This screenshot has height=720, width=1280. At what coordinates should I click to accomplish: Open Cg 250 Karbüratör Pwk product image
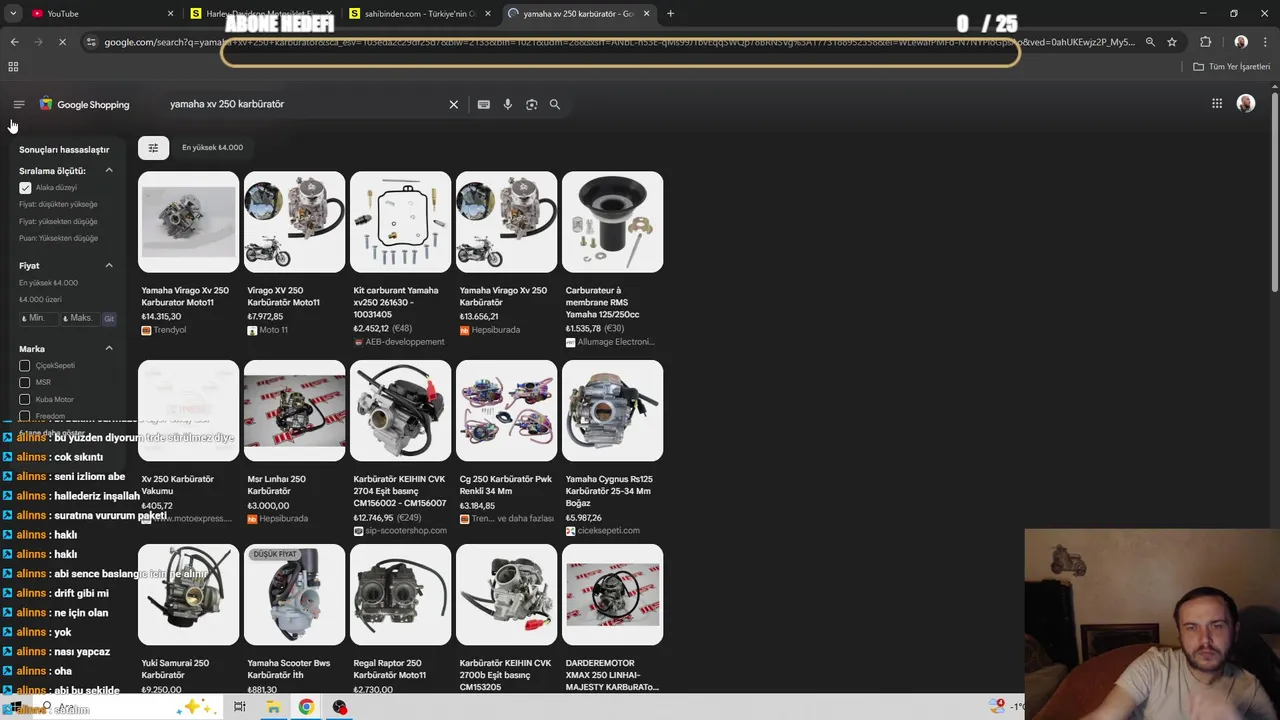[506, 411]
